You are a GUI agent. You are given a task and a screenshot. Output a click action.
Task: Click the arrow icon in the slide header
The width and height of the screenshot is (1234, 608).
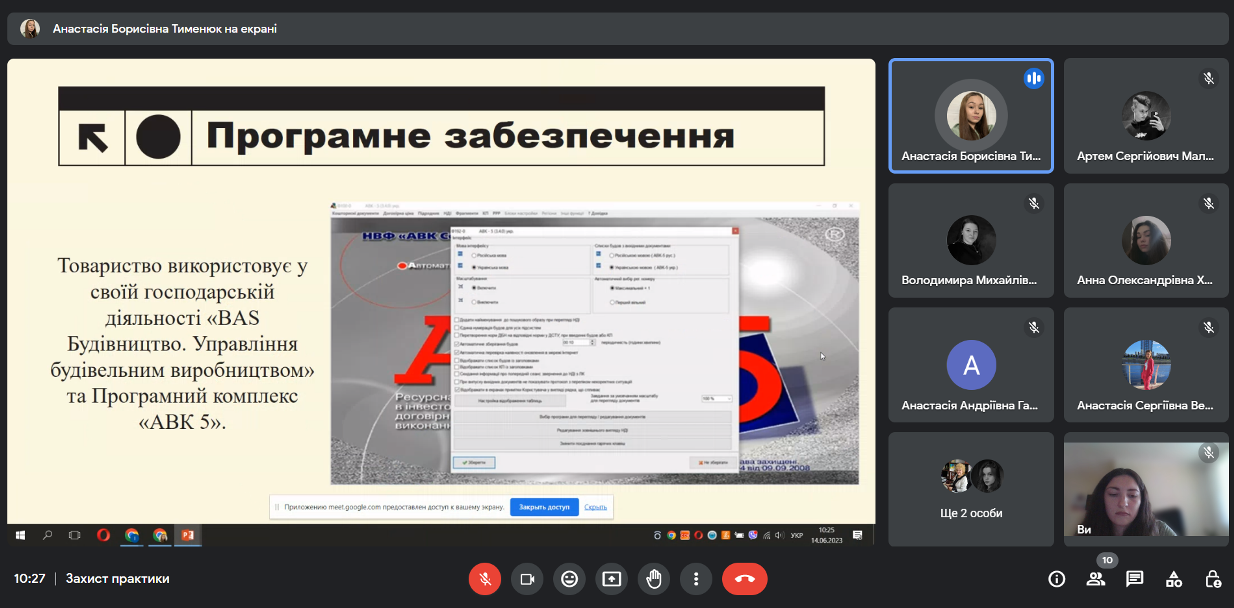click(x=93, y=136)
